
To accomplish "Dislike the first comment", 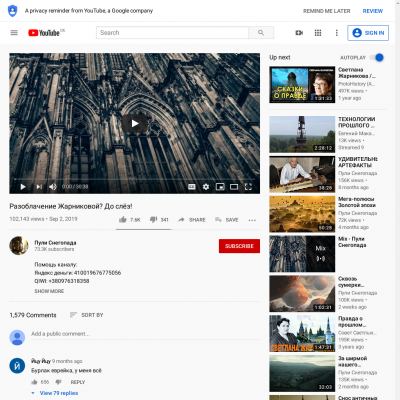I will [58, 382].
